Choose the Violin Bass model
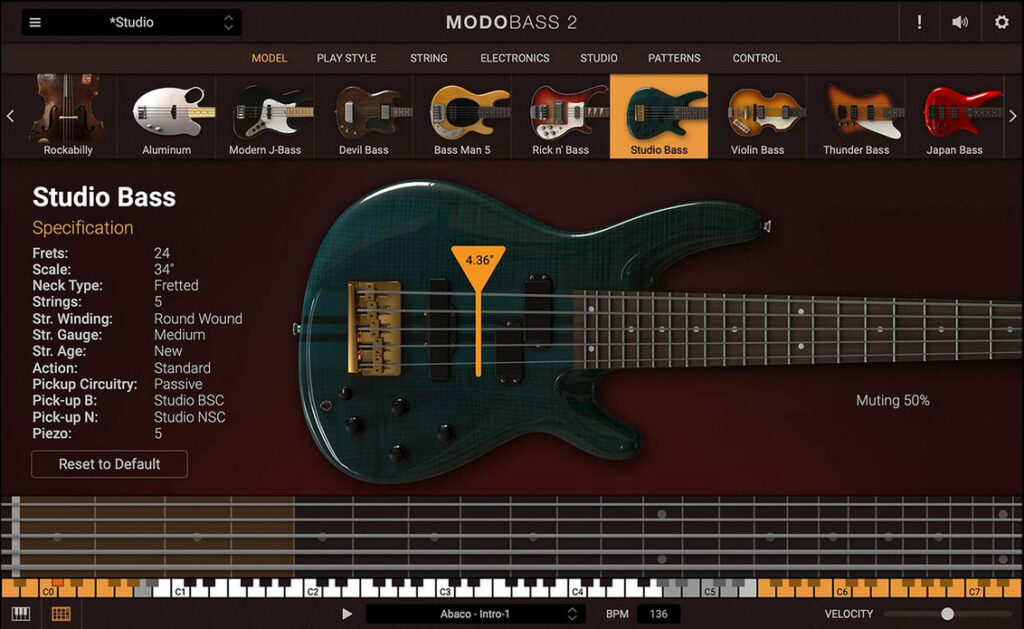1024x629 pixels. pos(758,116)
